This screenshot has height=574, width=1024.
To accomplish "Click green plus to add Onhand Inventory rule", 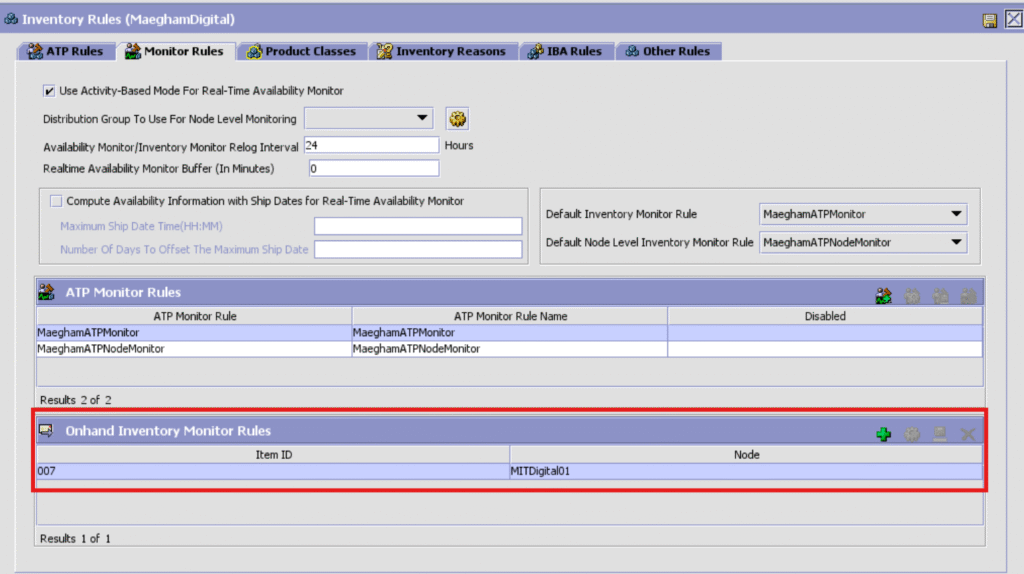I will pos(883,434).
